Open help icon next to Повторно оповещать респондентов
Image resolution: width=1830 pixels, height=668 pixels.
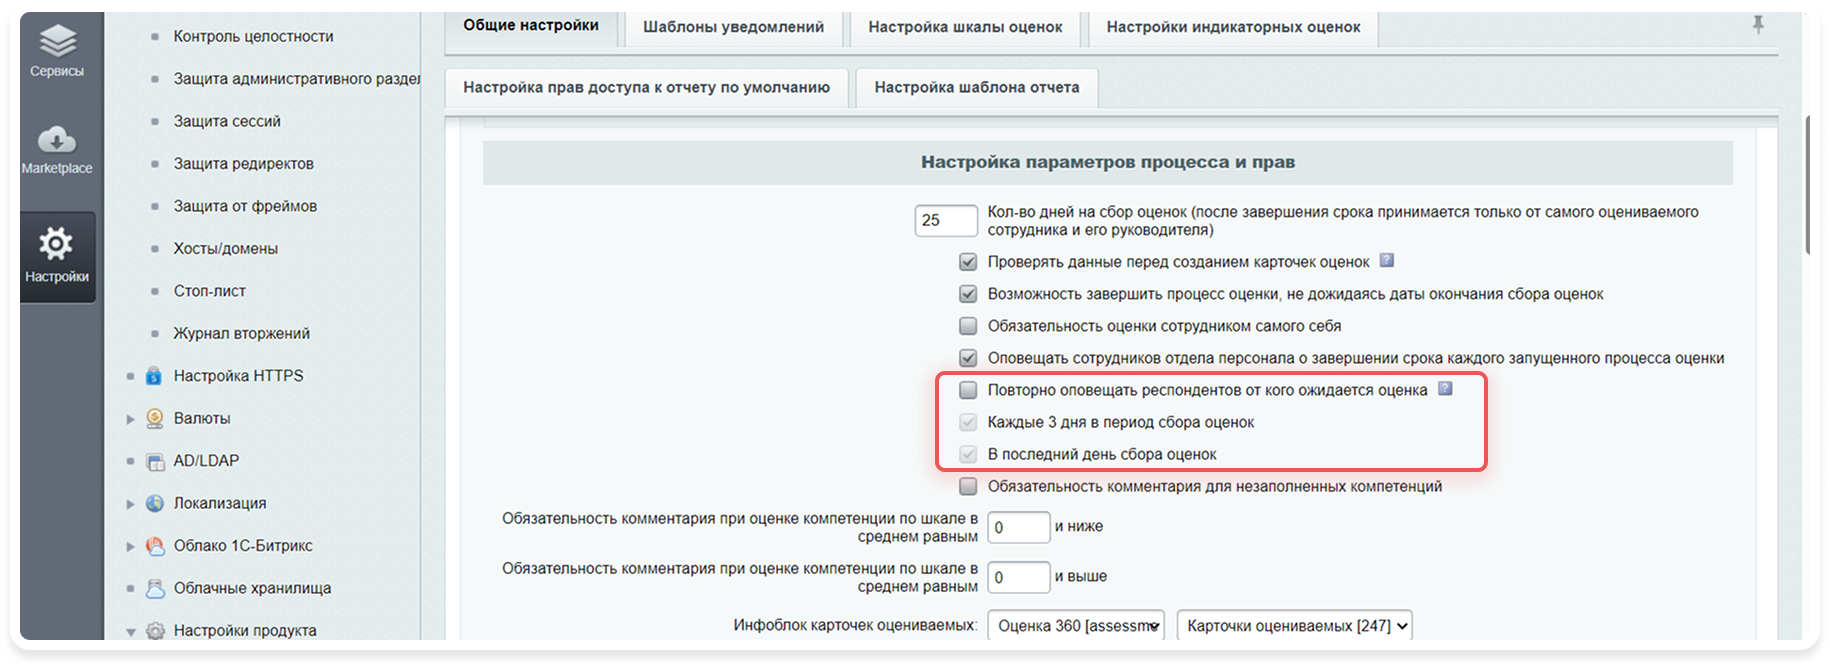[1445, 388]
